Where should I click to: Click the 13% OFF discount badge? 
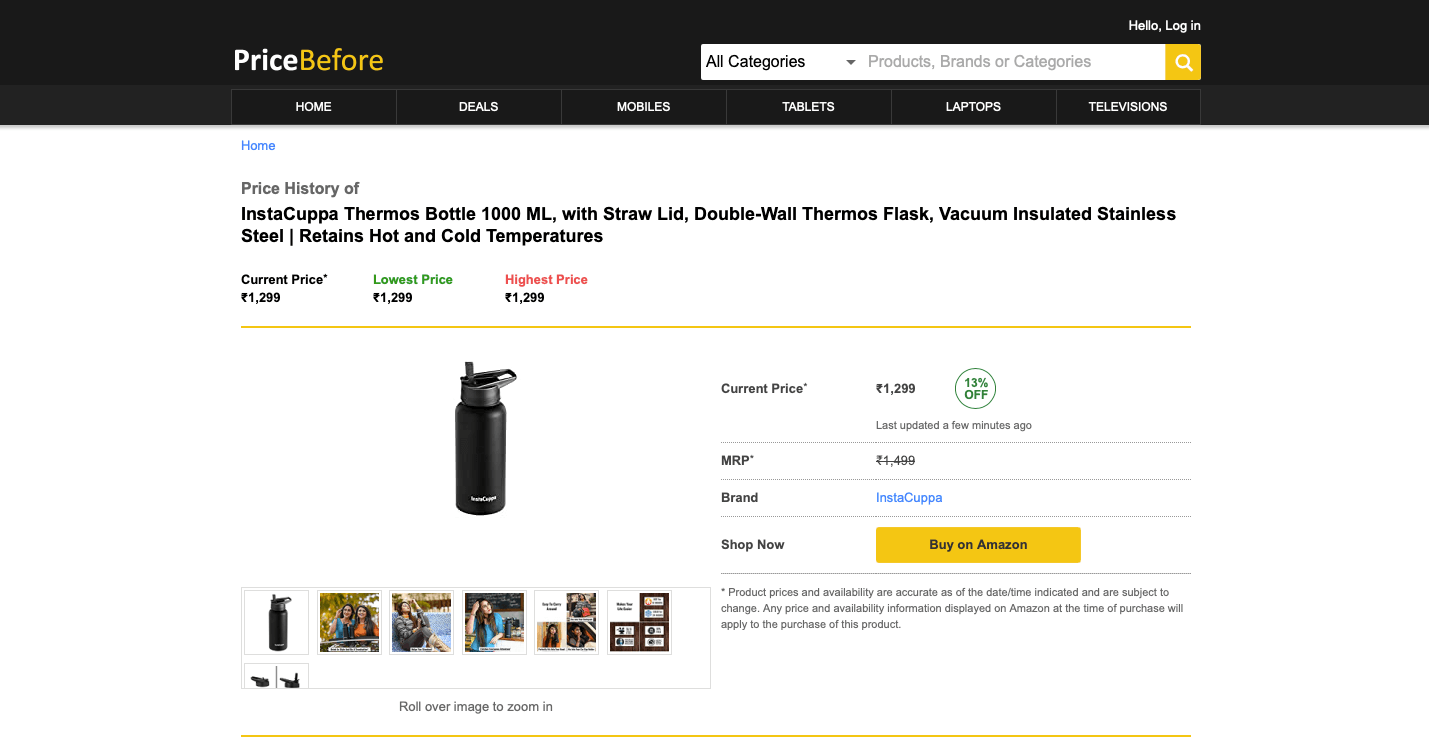coord(975,388)
